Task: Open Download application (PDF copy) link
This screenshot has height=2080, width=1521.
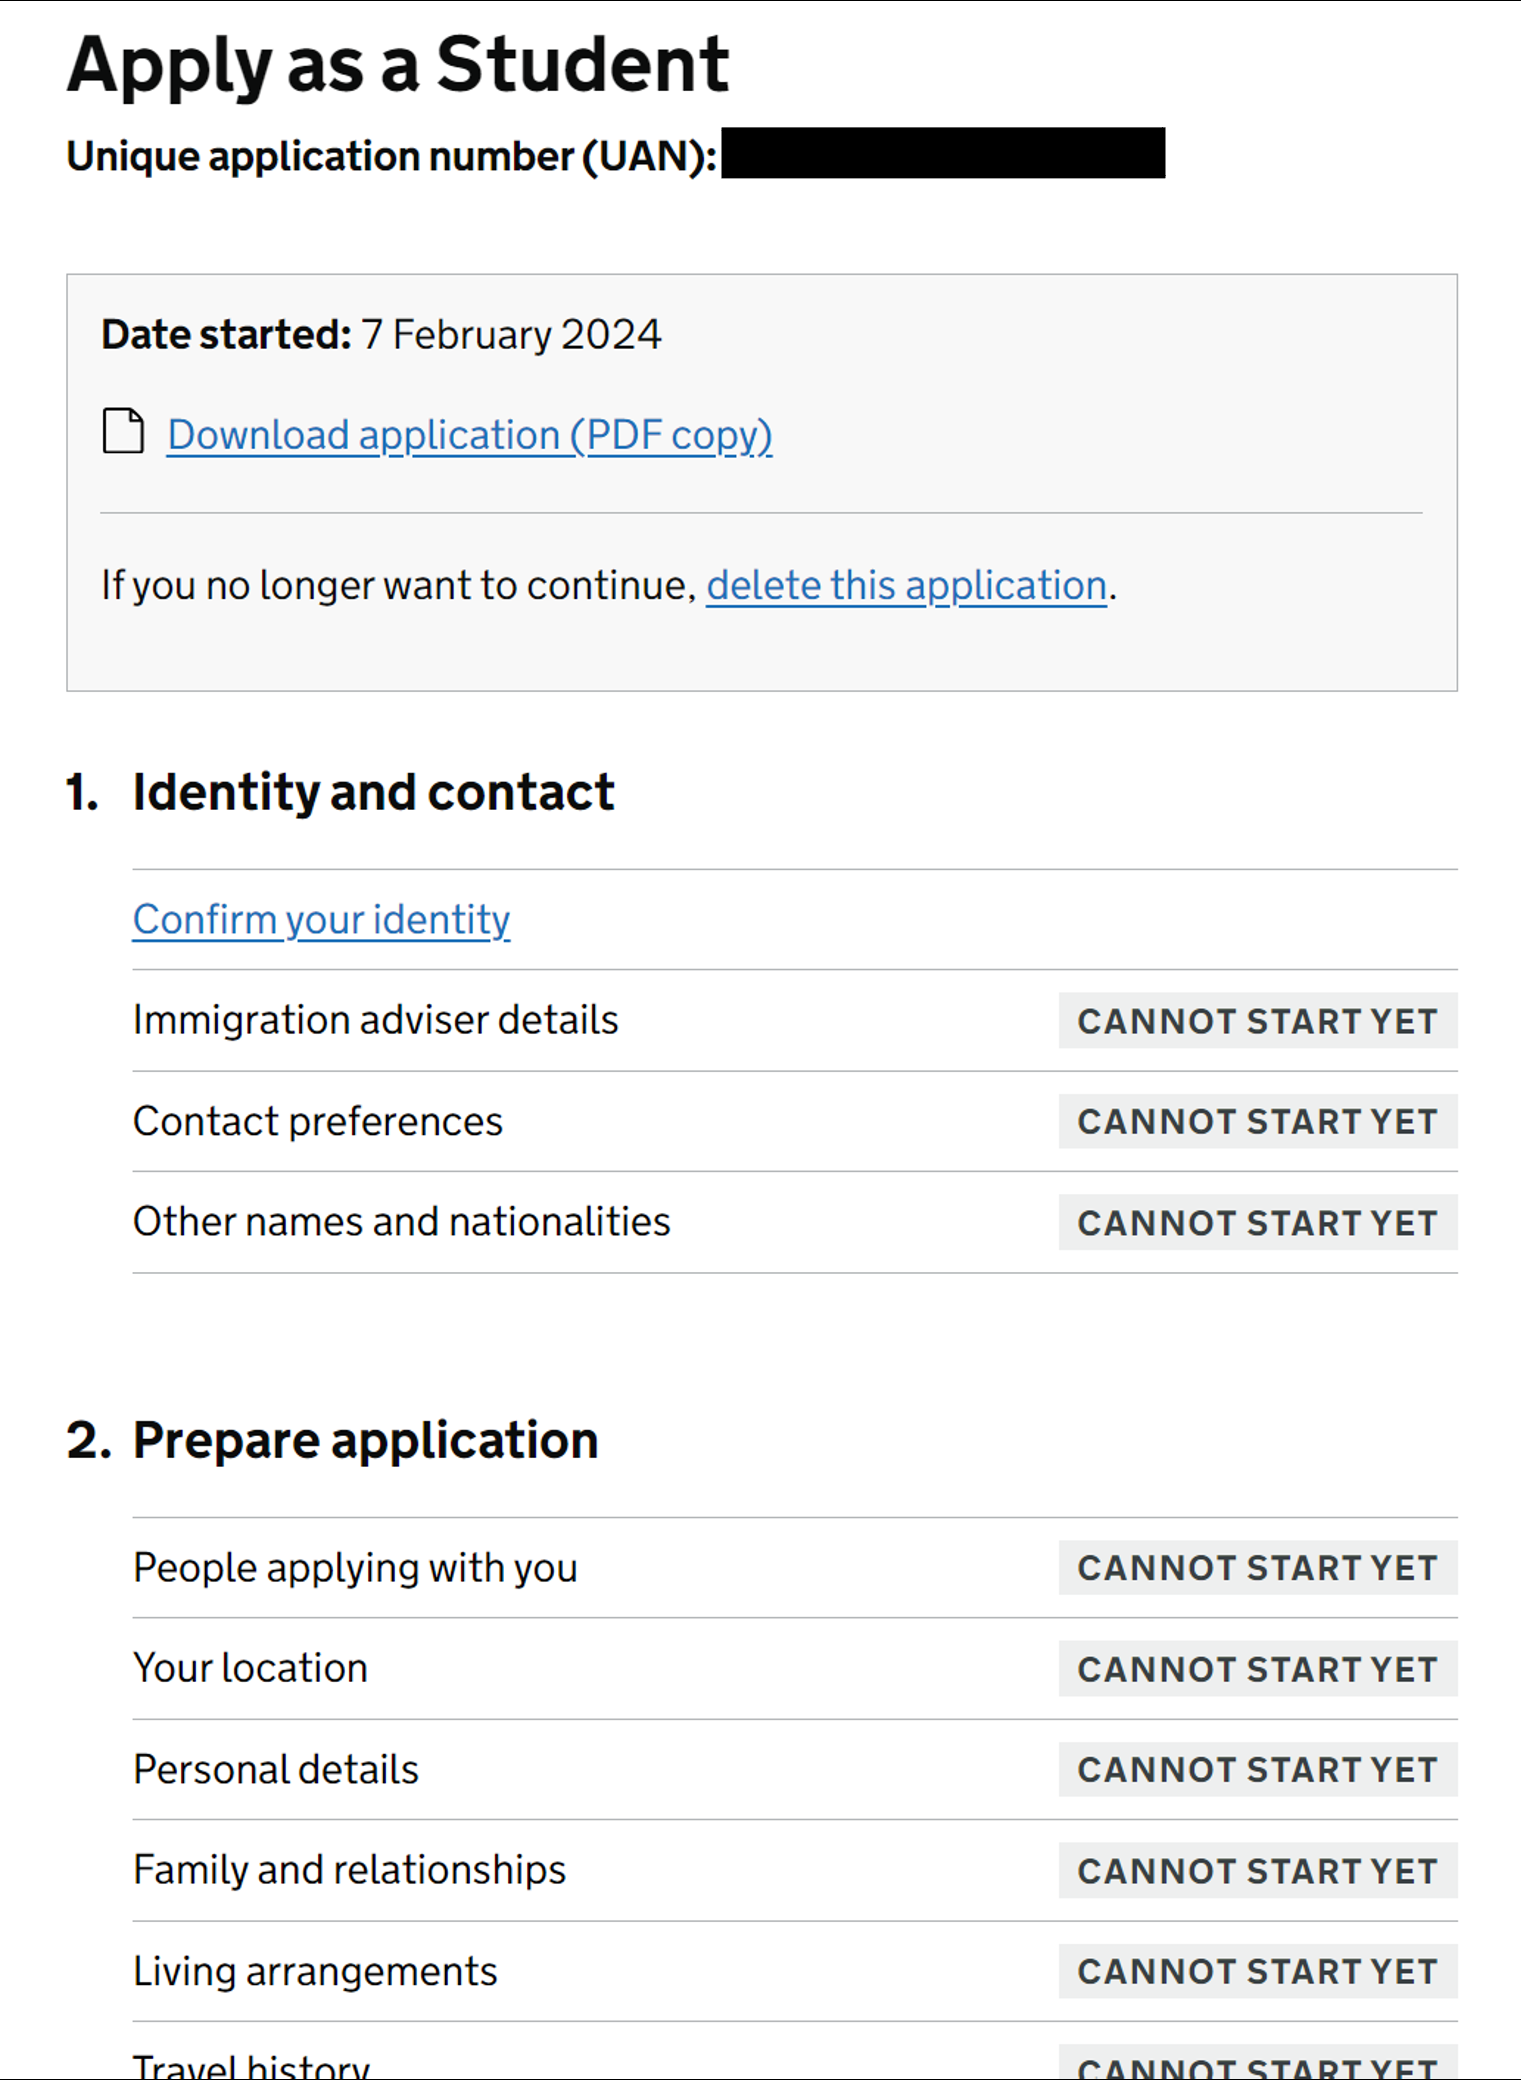Action: click(469, 435)
